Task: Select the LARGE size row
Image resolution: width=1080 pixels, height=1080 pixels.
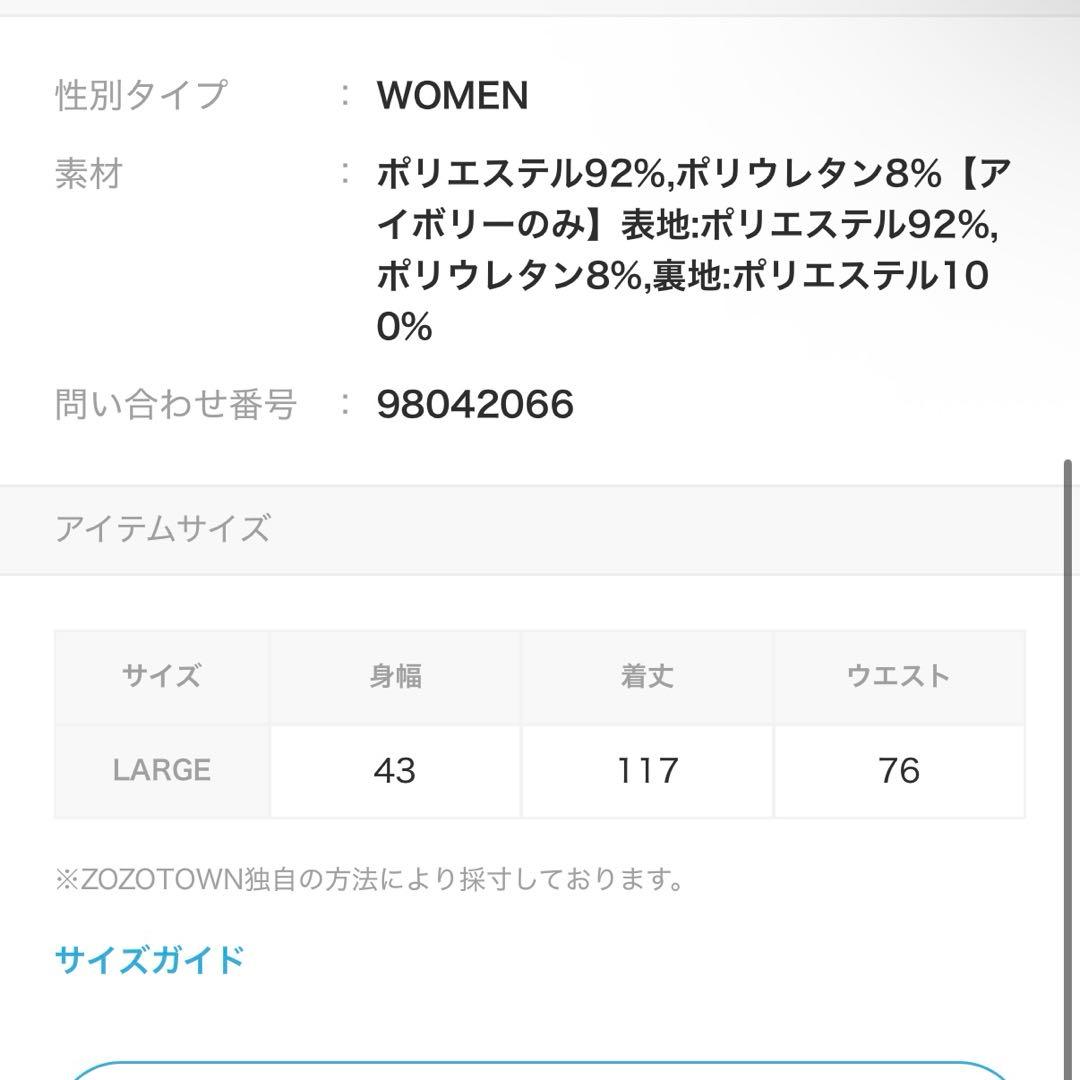Action: pos(160,770)
